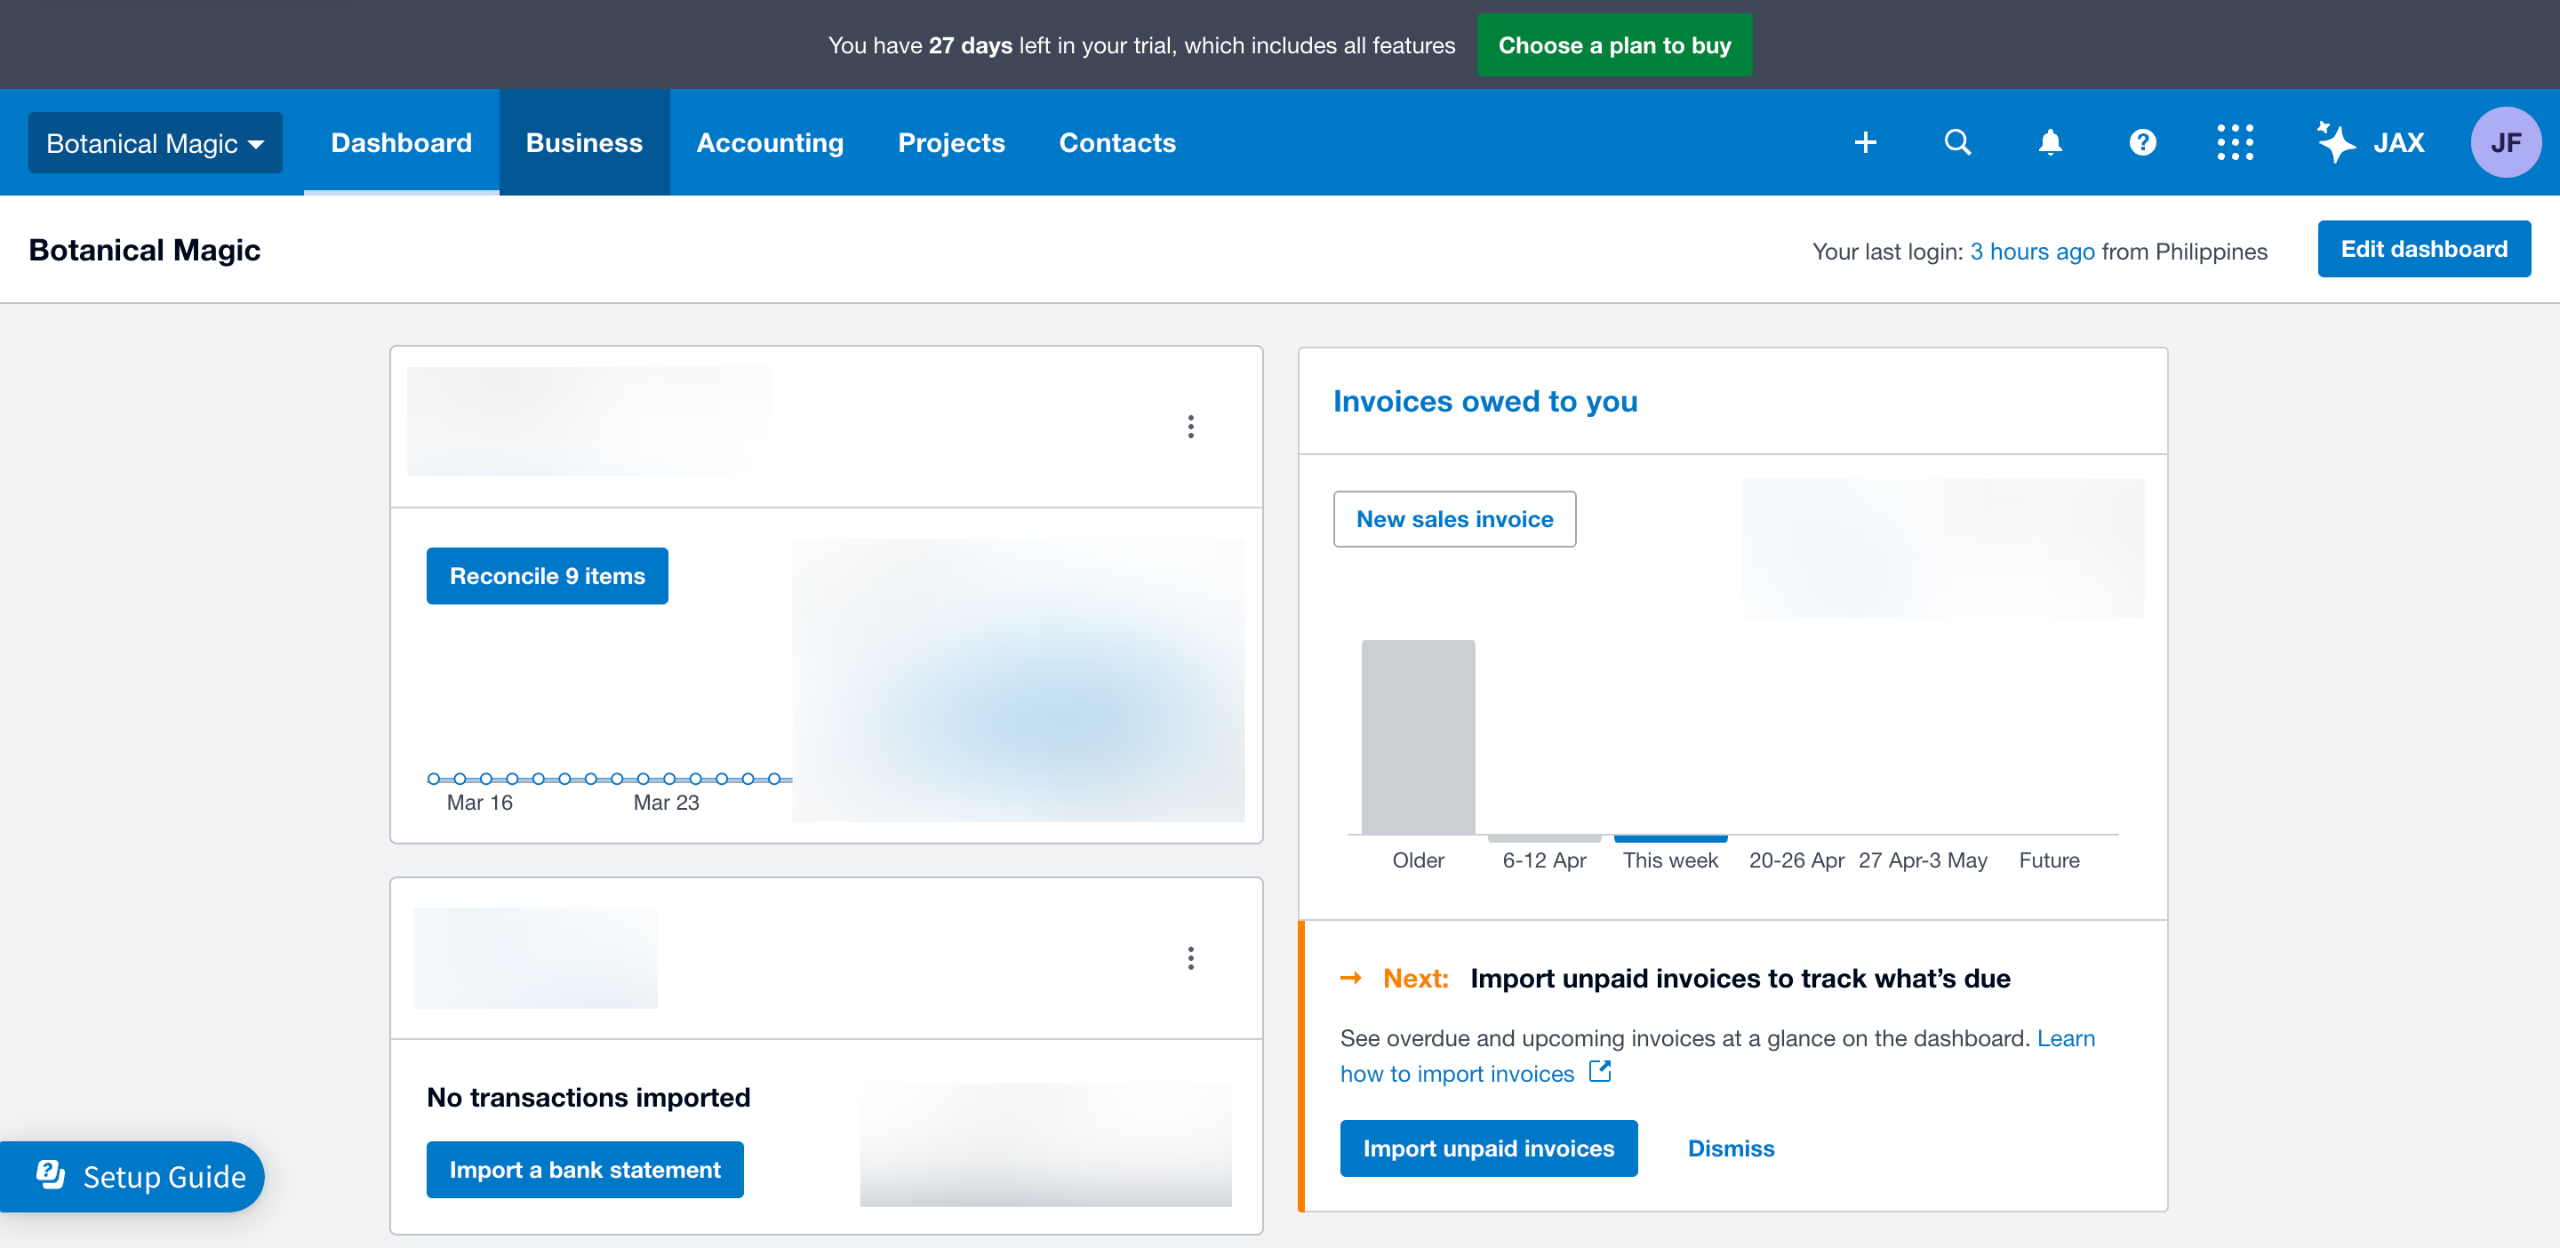Click Import unpaid invoices button

pyautogui.click(x=1488, y=1148)
